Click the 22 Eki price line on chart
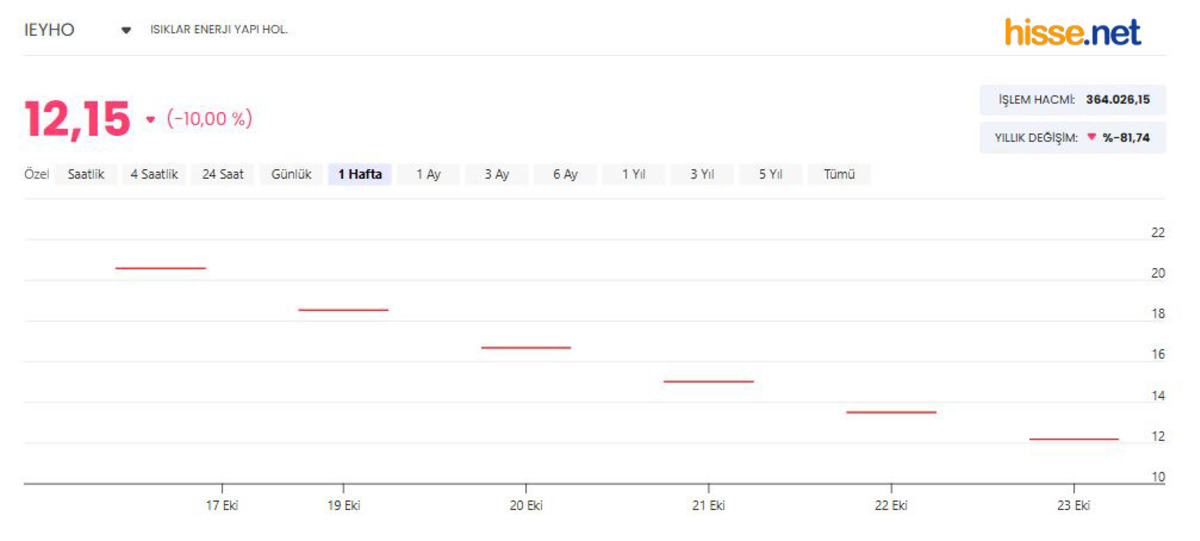 [x=891, y=412]
